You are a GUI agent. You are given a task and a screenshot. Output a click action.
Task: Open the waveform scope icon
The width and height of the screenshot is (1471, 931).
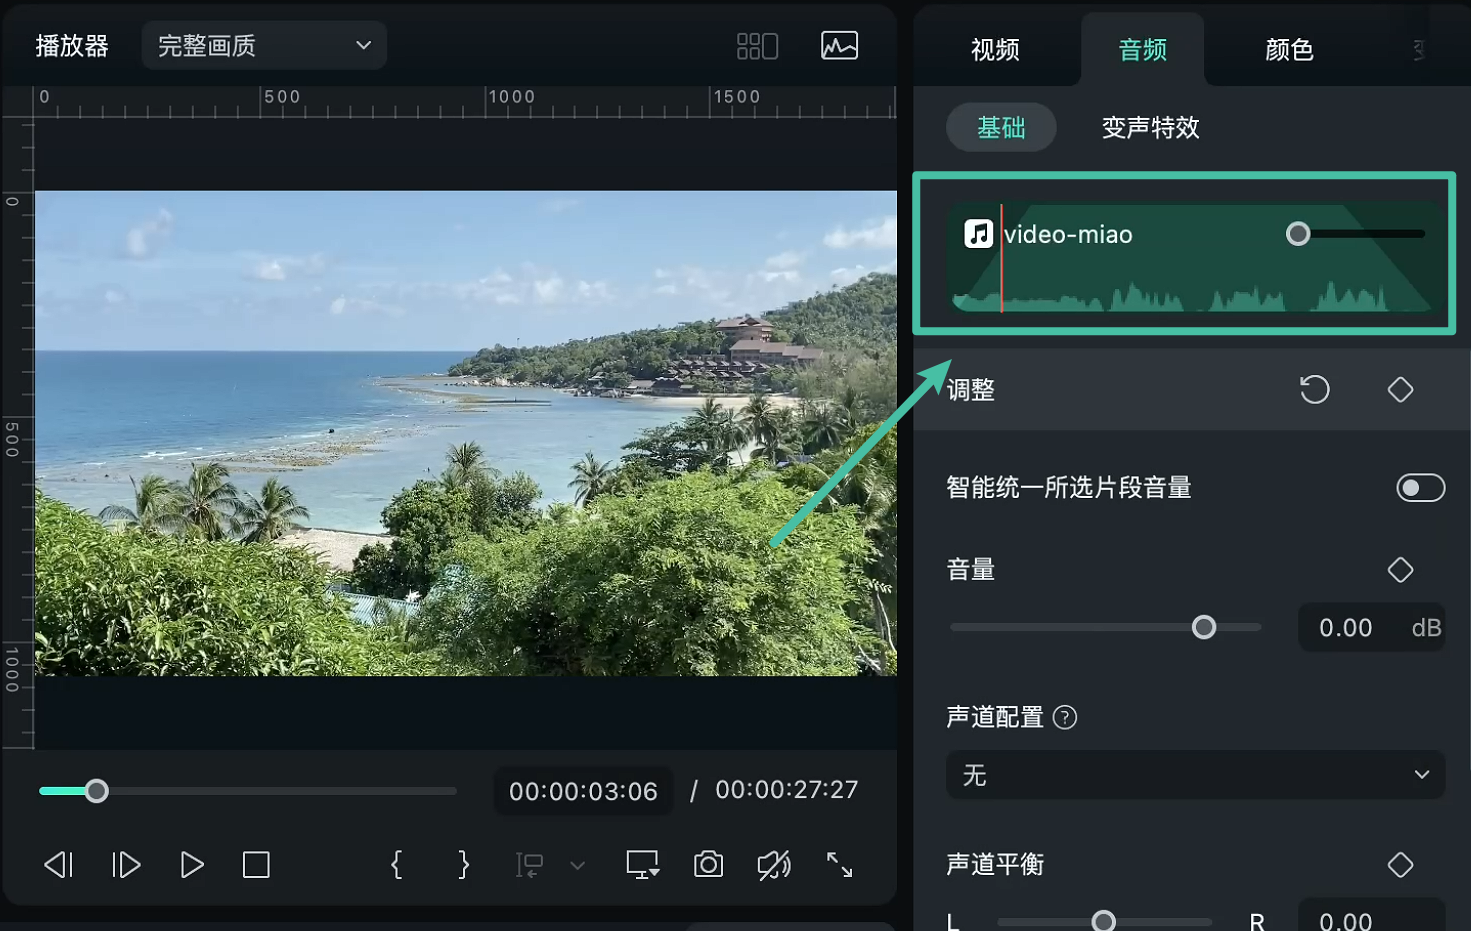tap(839, 45)
